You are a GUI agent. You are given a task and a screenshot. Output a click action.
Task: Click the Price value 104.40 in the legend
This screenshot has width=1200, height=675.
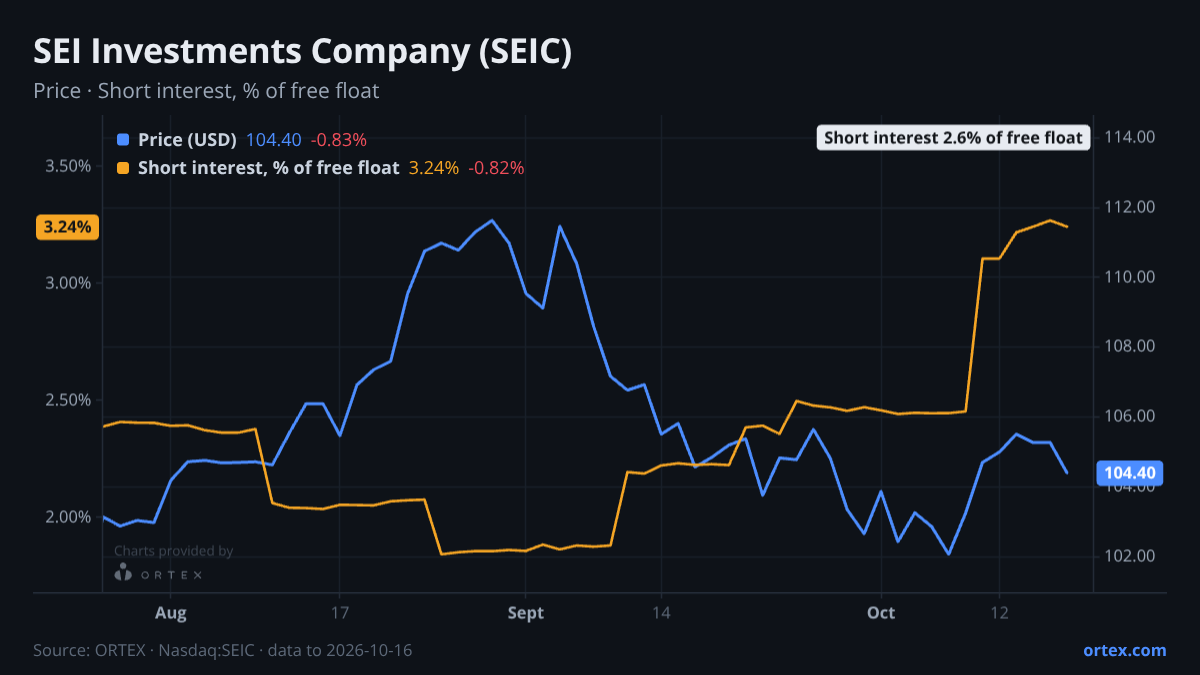pos(273,139)
